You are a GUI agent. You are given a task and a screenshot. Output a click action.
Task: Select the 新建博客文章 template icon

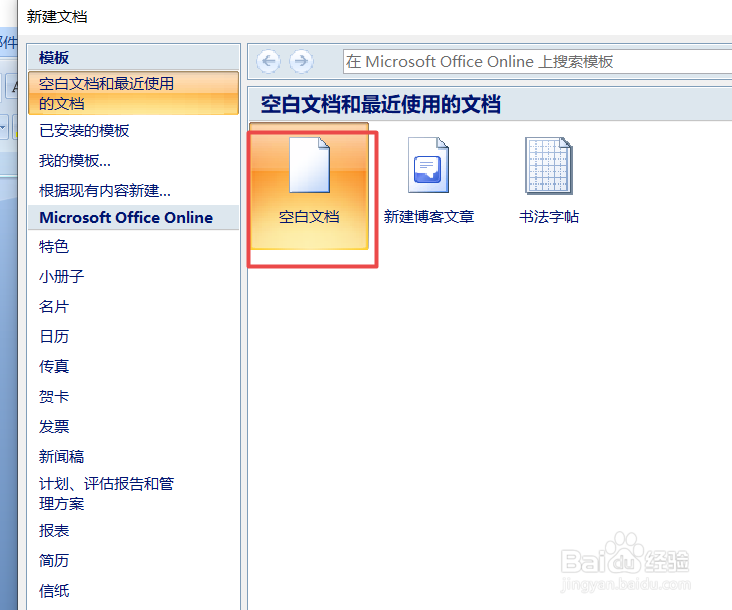(429, 165)
